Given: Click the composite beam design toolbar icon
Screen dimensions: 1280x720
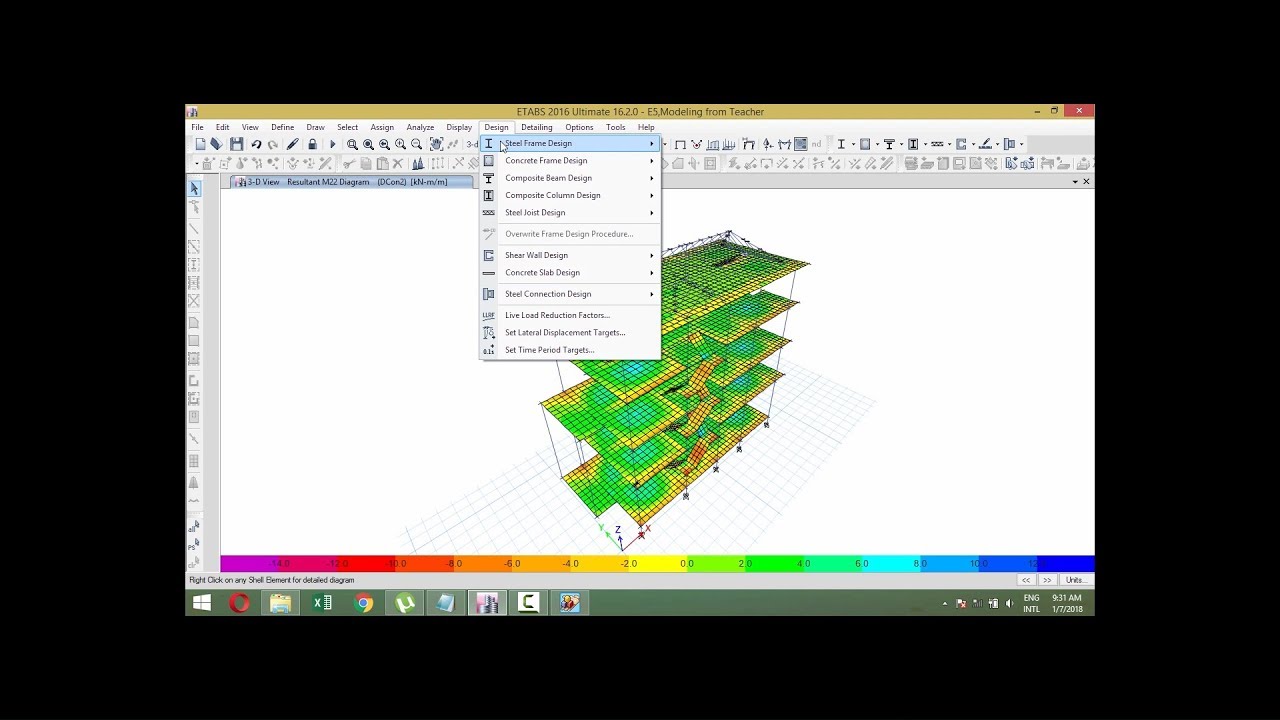Looking at the screenshot, I should [890, 144].
